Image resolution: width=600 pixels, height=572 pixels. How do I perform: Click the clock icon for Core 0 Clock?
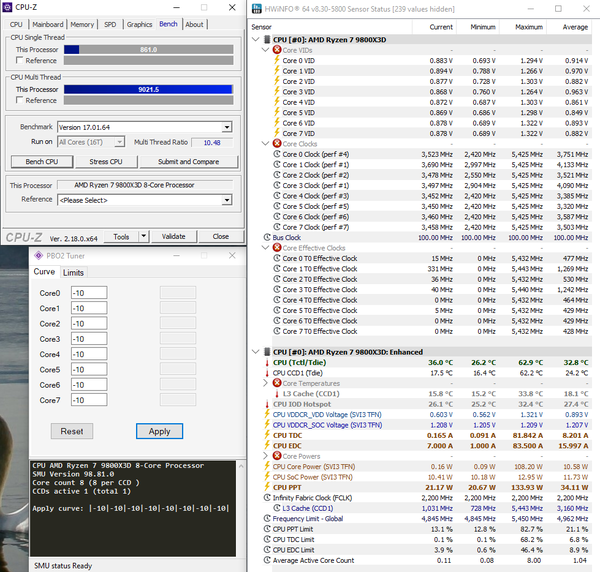277,154
